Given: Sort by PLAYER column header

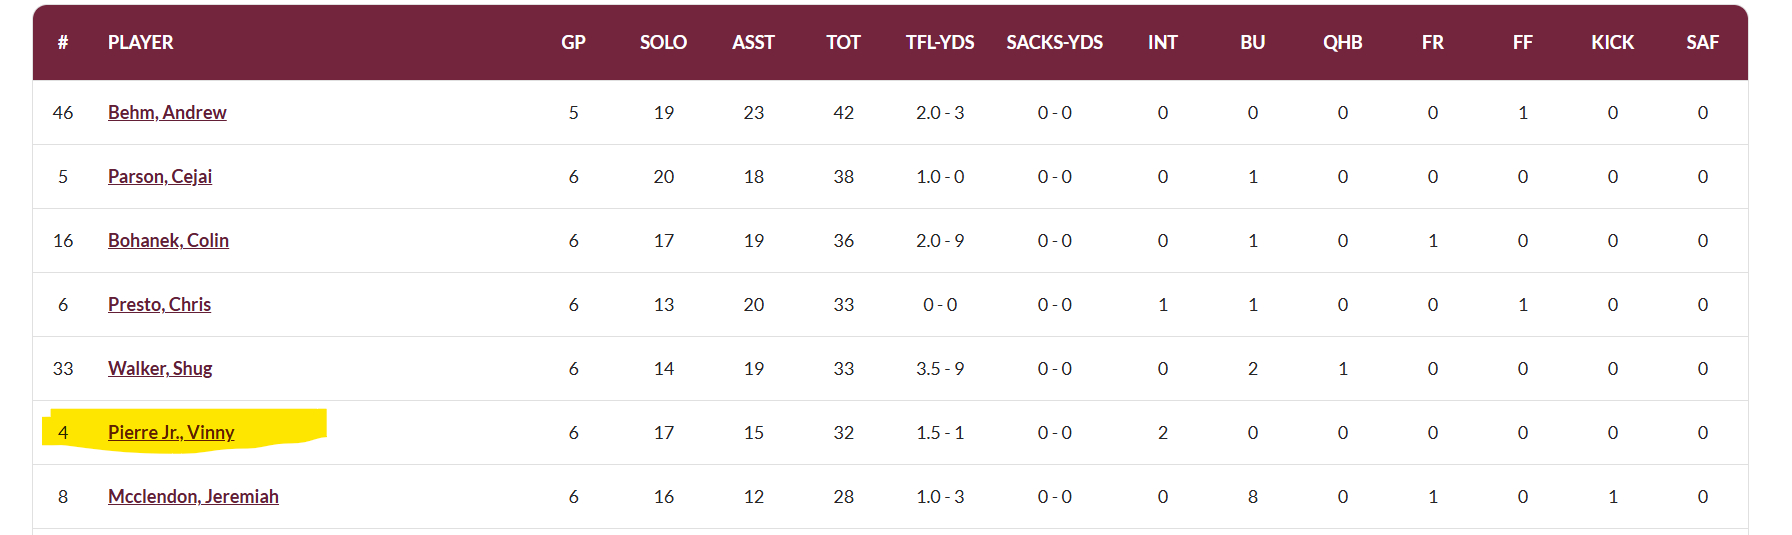Looking at the screenshot, I should (x=141, y=43).
